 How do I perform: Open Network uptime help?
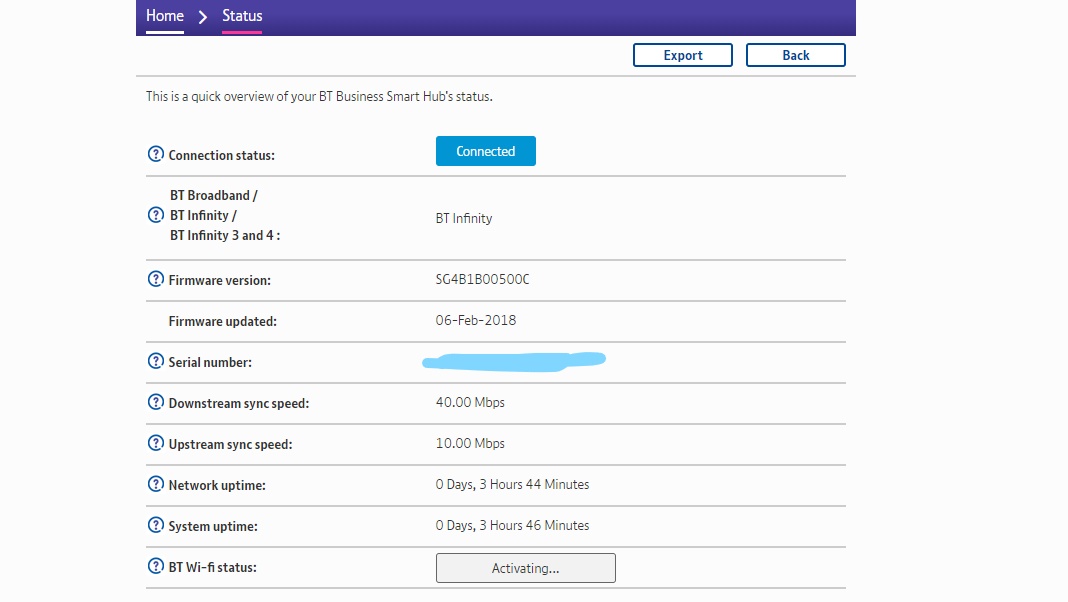[156, 484]
